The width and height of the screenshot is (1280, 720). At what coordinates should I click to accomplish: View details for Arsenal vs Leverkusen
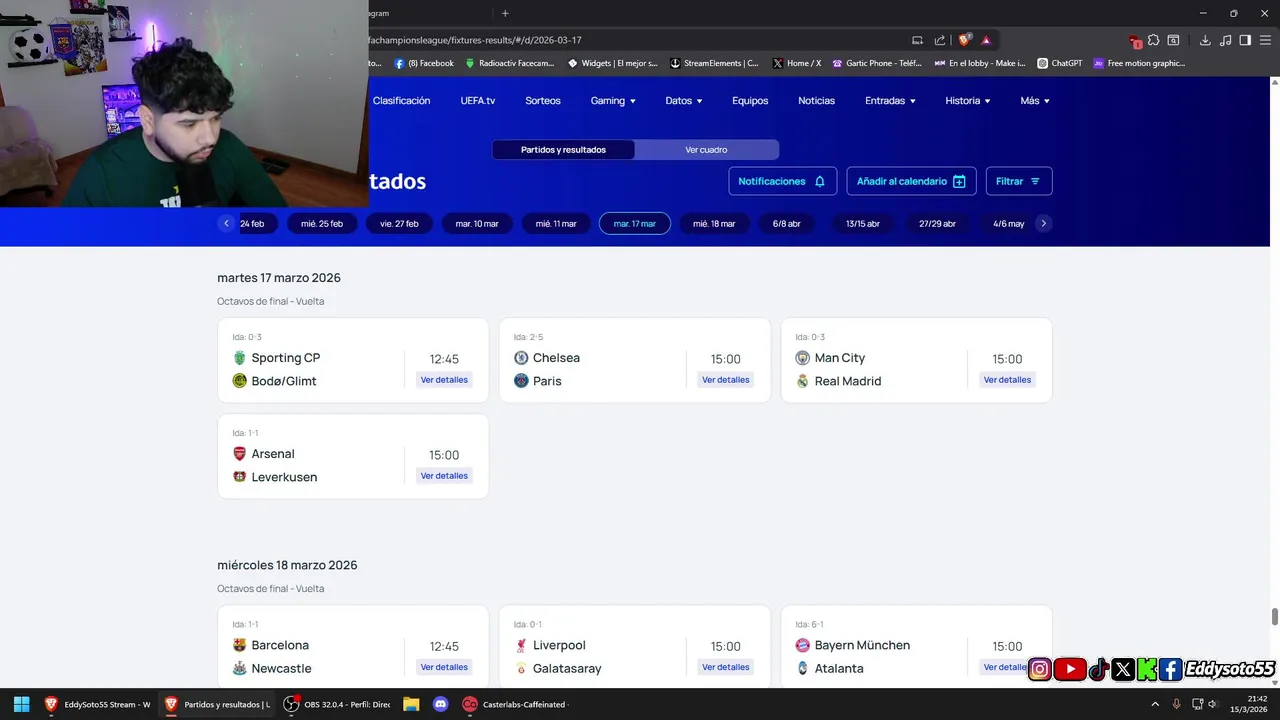[444, 476]
